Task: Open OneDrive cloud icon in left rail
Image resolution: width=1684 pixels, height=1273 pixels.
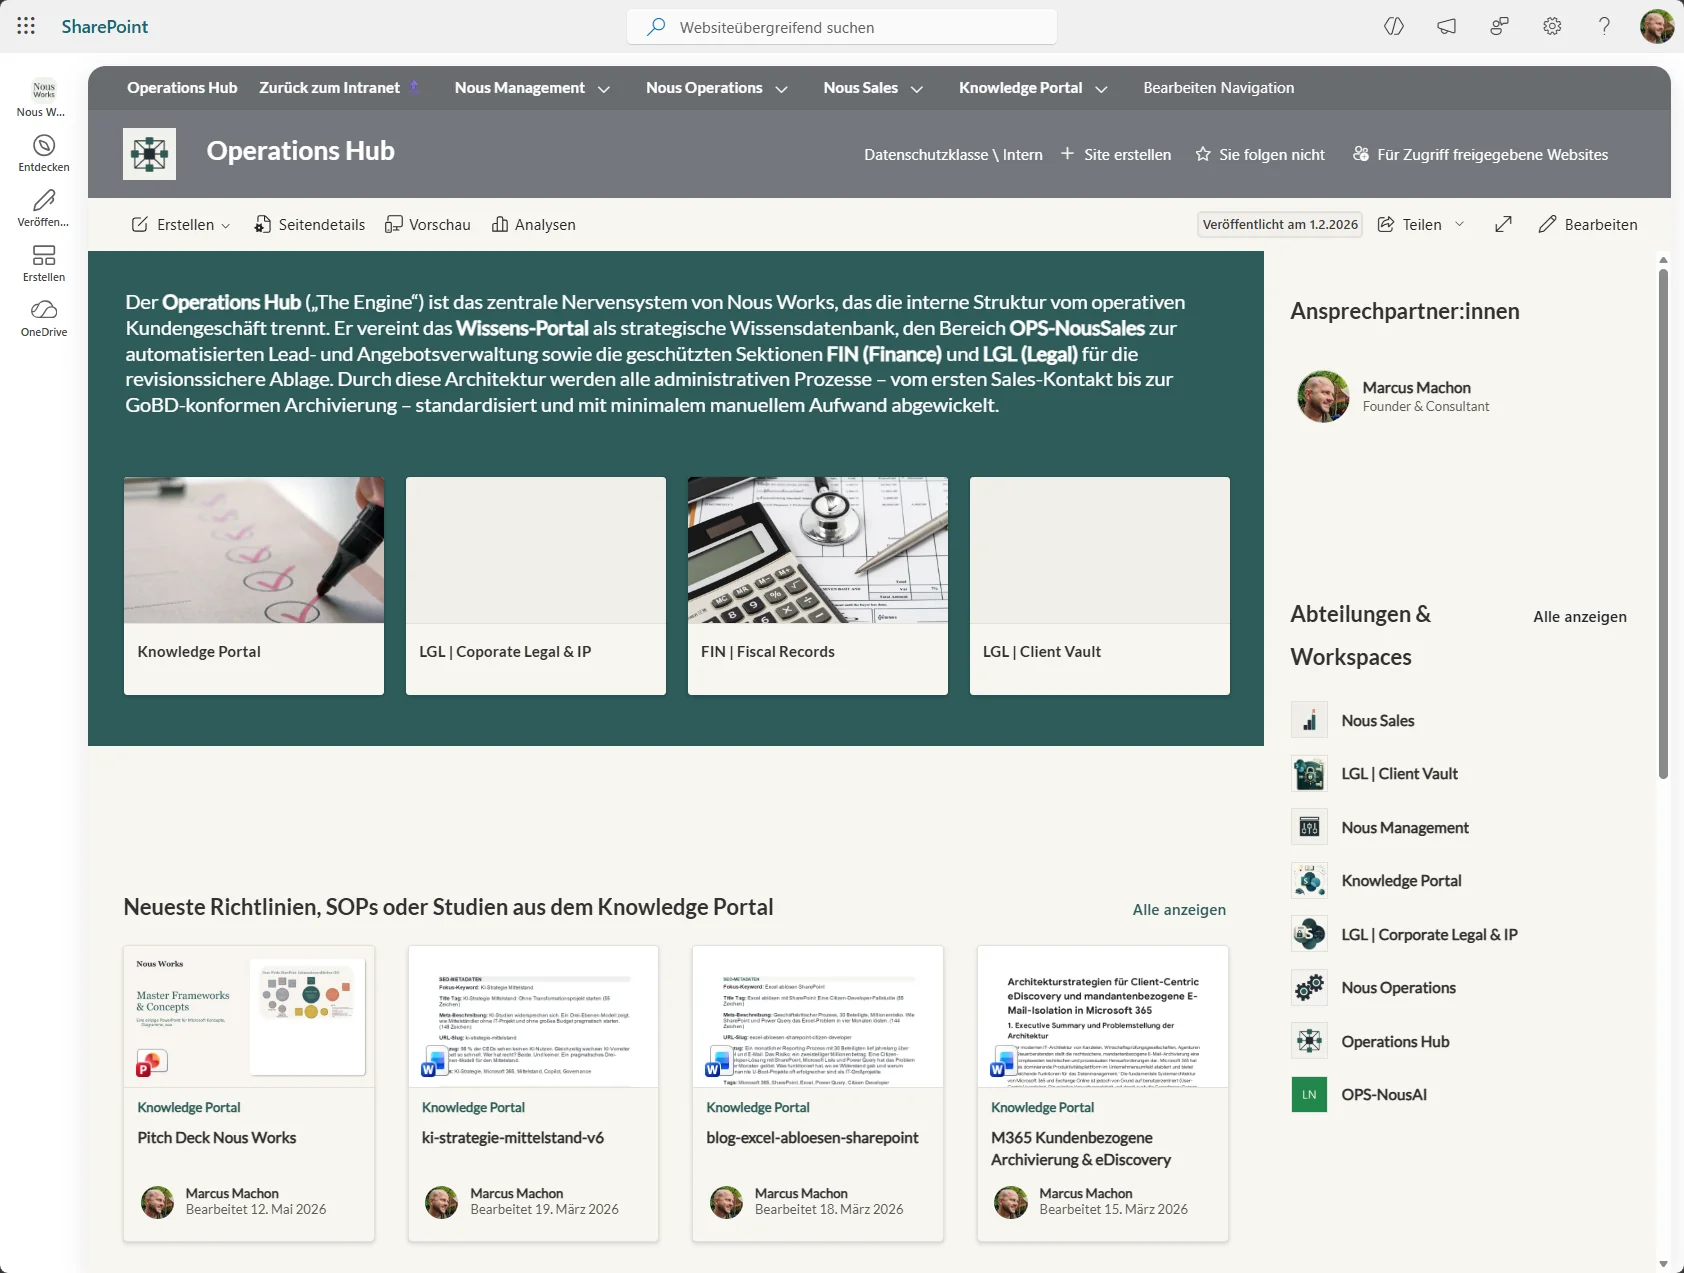Action: [x=44, y=317]
